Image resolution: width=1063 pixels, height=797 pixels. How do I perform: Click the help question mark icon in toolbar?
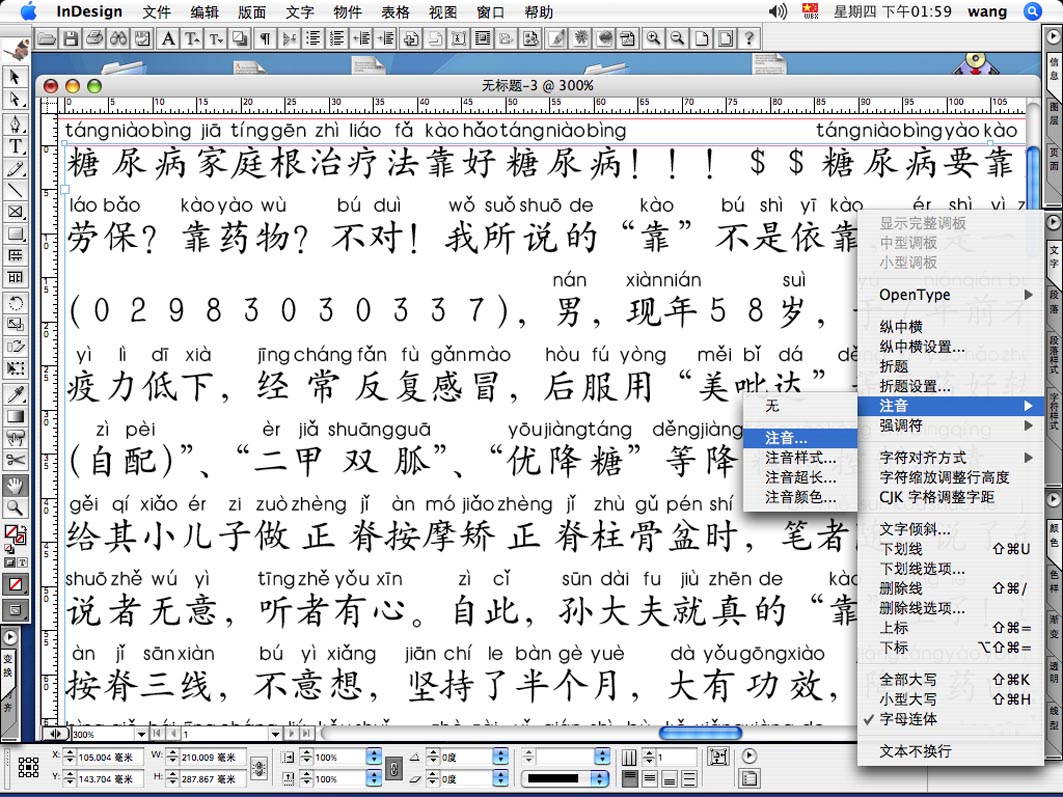pos(748,39)
